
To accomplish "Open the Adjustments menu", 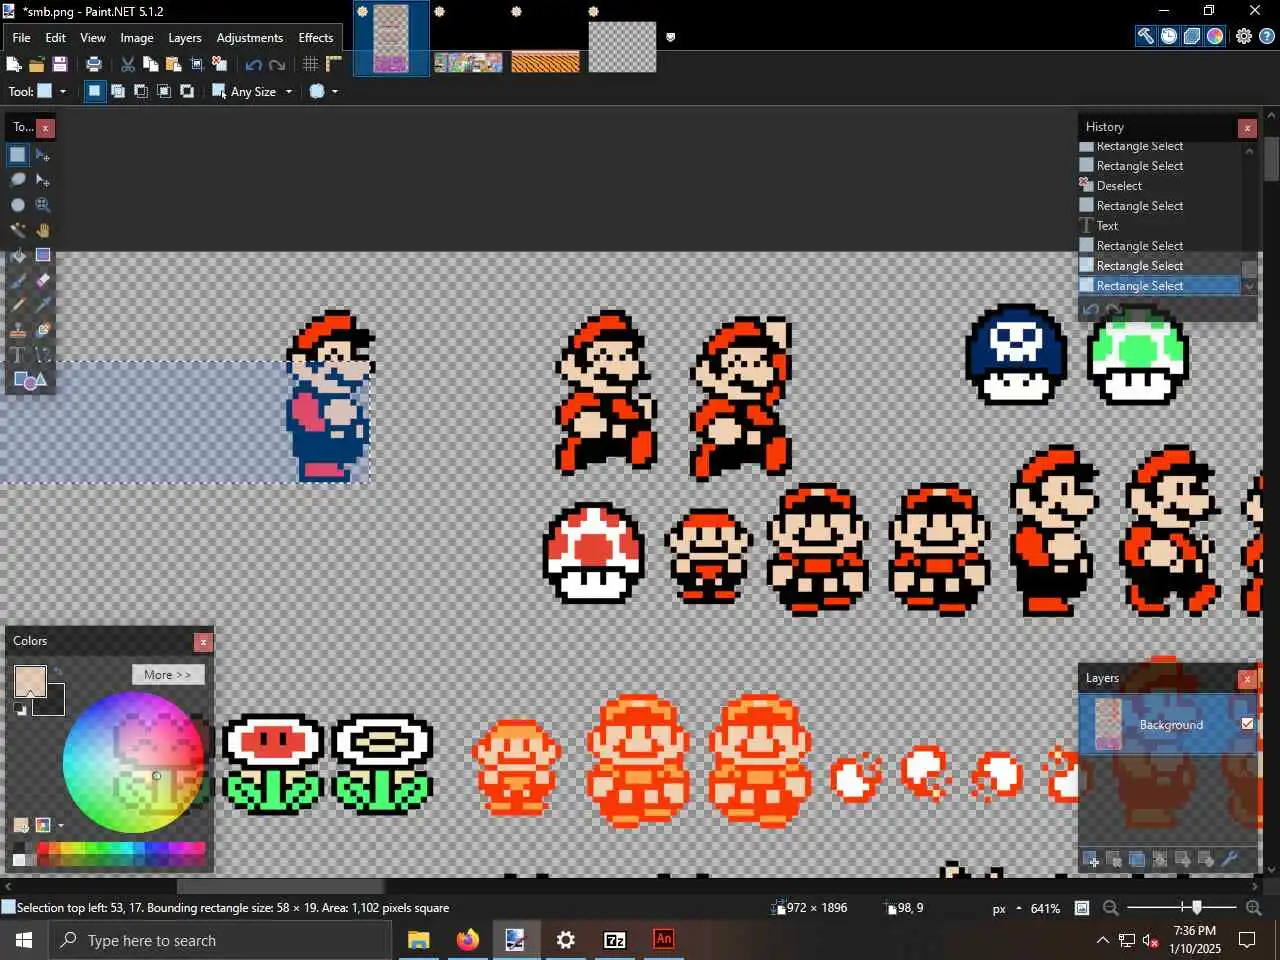I will pyautogui.click(x=250, y=38).
